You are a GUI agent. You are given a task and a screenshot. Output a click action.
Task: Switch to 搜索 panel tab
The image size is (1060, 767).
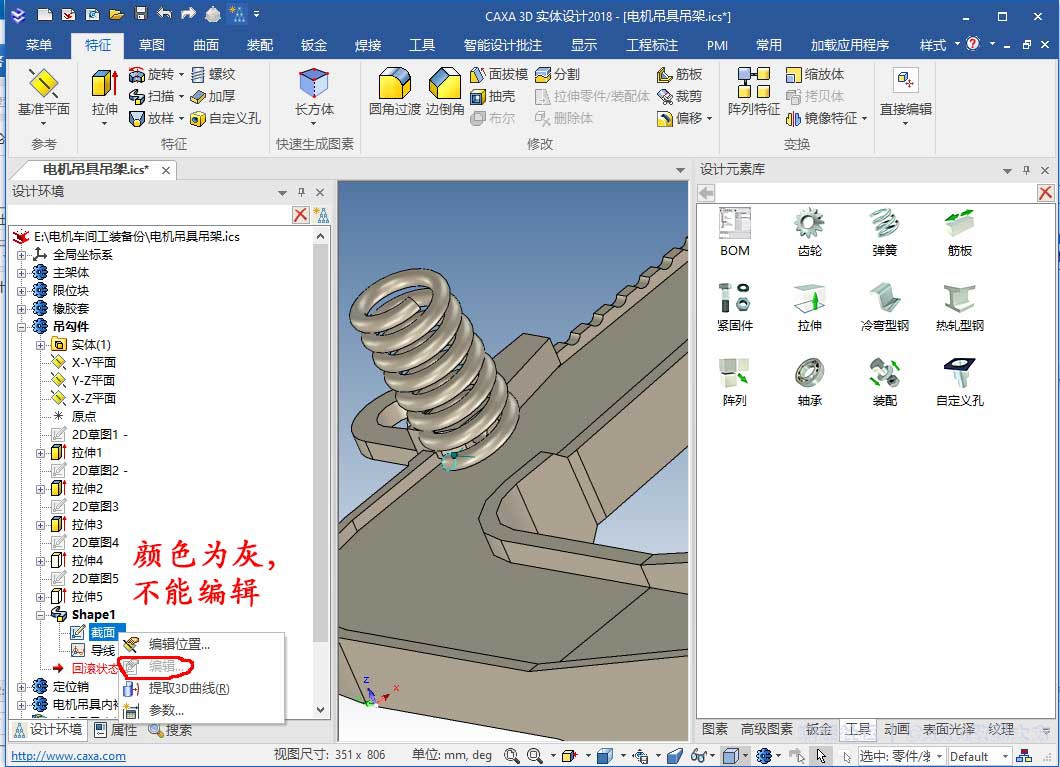point(170,730)
